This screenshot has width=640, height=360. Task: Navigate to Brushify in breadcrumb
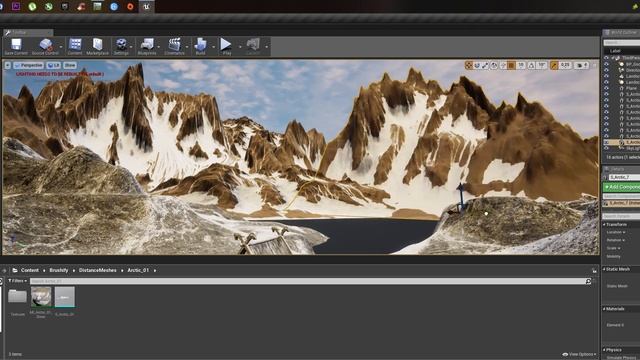[x=59, y=270]
